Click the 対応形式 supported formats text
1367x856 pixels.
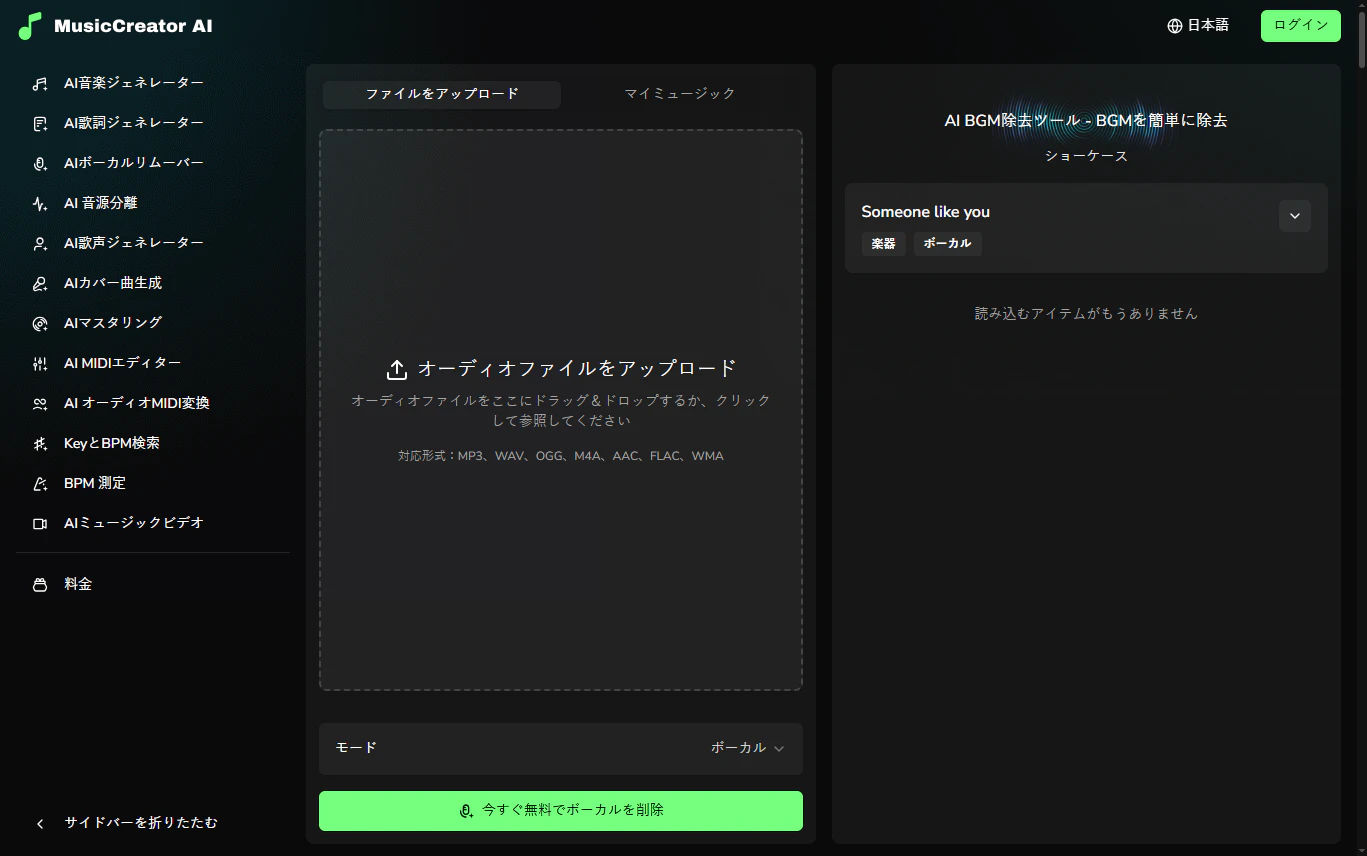click(561, 456)
